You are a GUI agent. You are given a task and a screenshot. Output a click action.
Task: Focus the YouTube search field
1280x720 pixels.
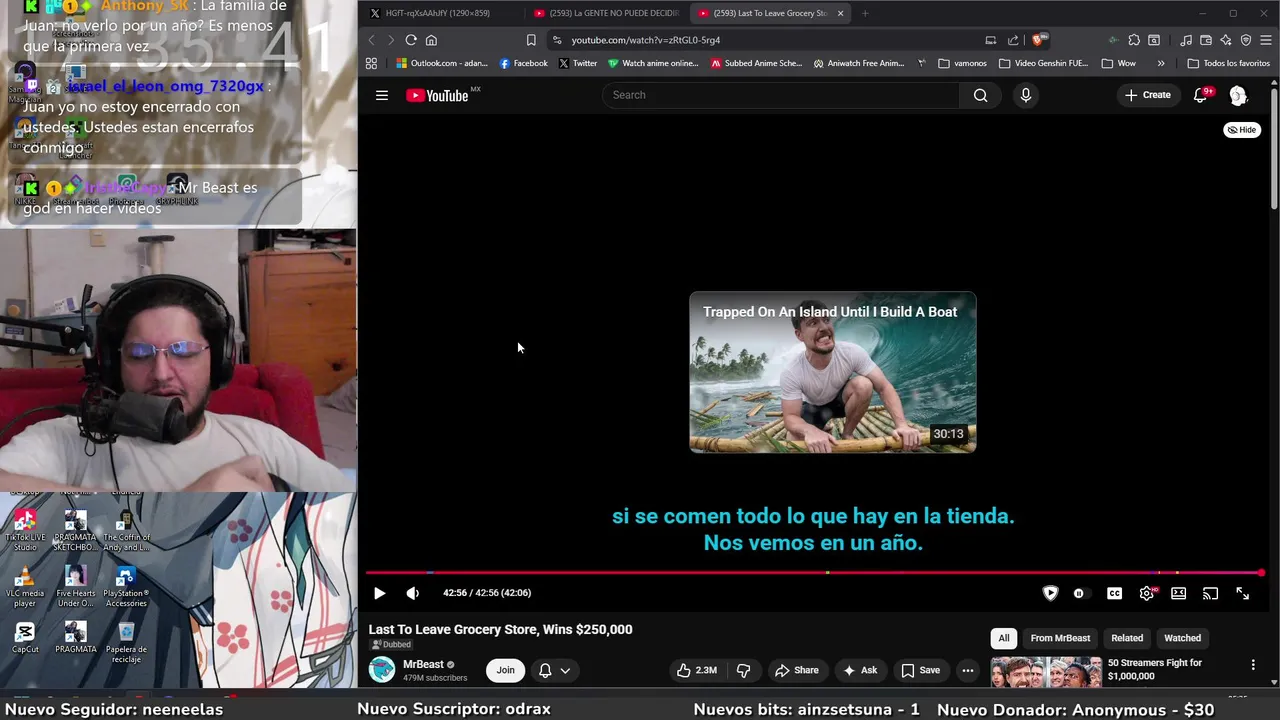781,95
